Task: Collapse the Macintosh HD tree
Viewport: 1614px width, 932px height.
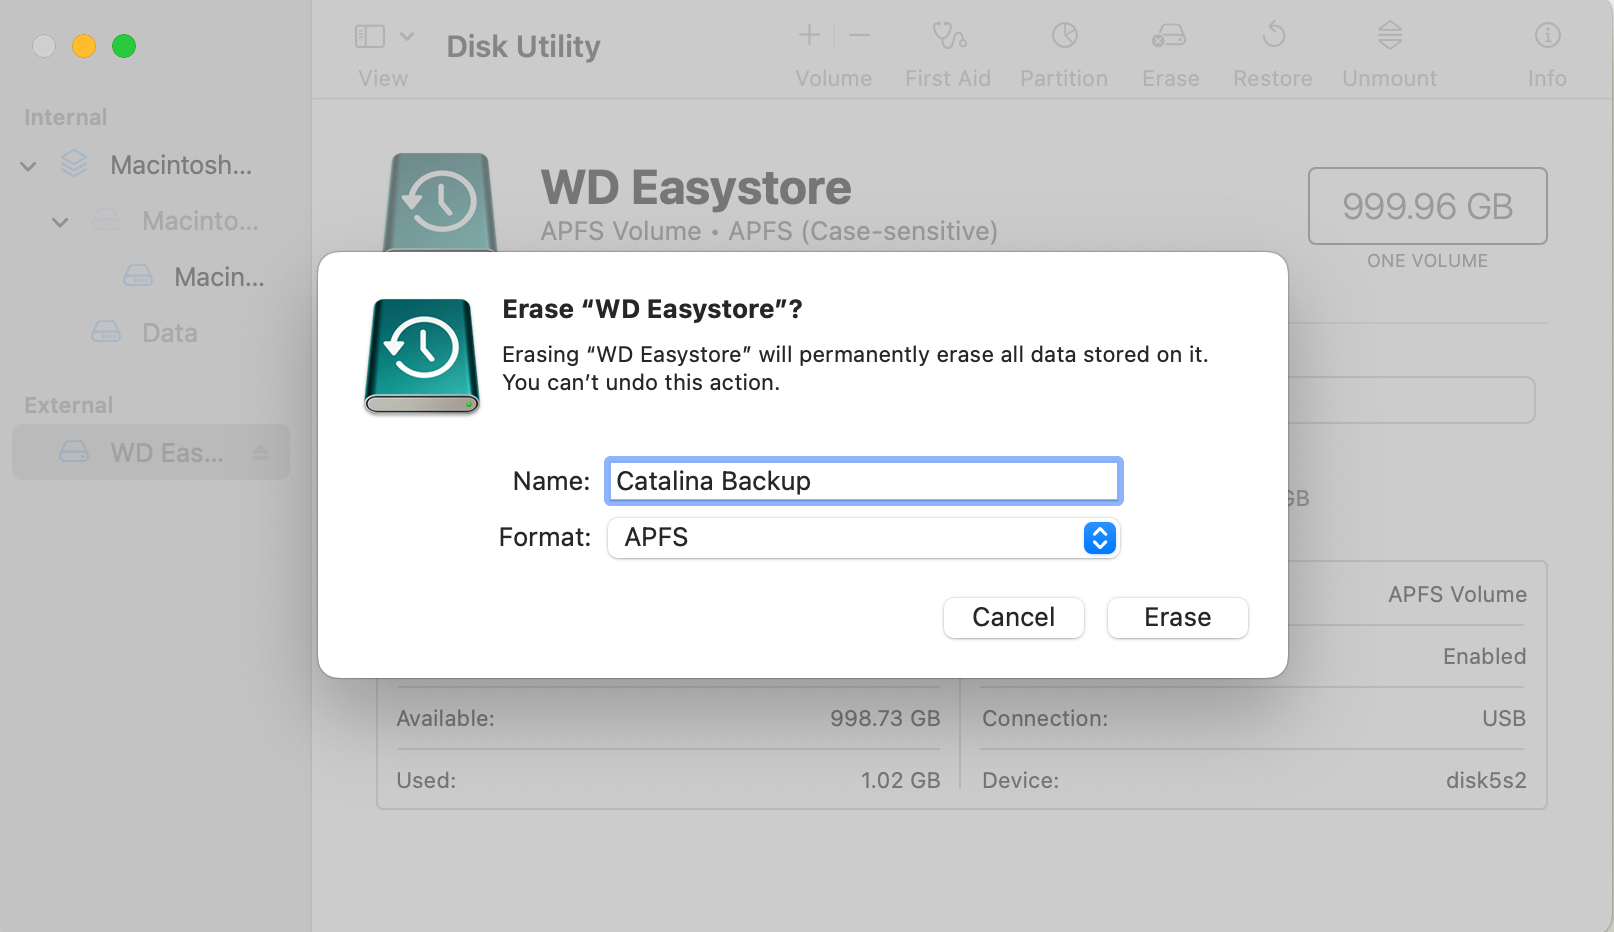Action: tap(27, 165)
